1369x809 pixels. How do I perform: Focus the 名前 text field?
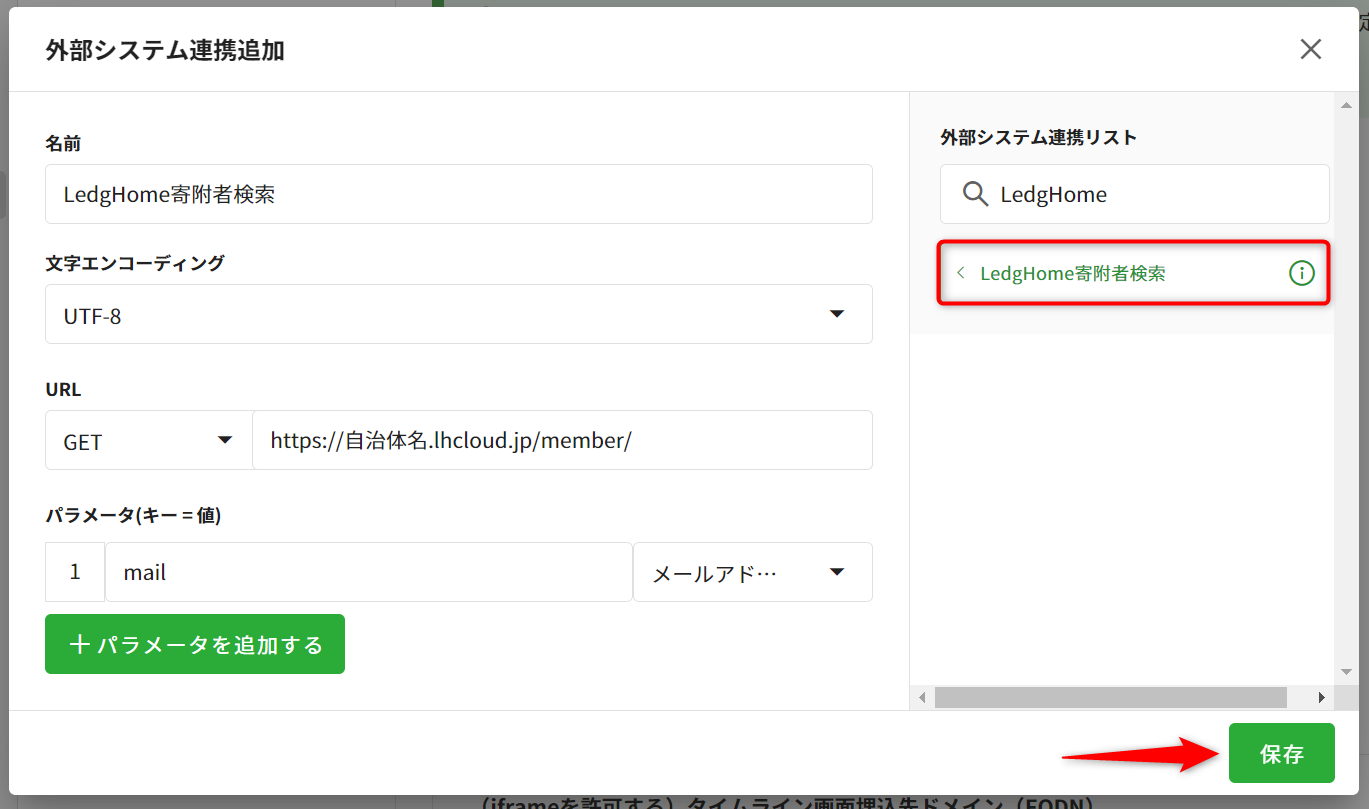point(458,195)
